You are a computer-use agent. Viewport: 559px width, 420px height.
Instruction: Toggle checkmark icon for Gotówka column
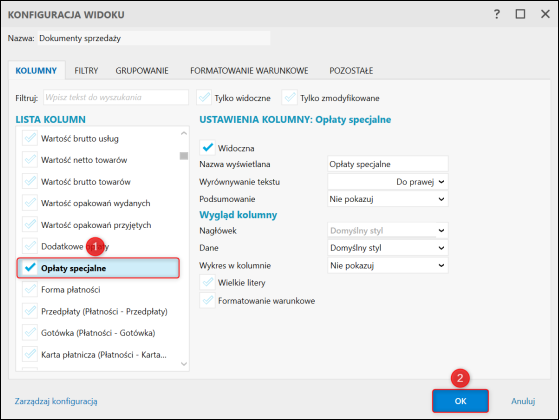click(30, 332)
